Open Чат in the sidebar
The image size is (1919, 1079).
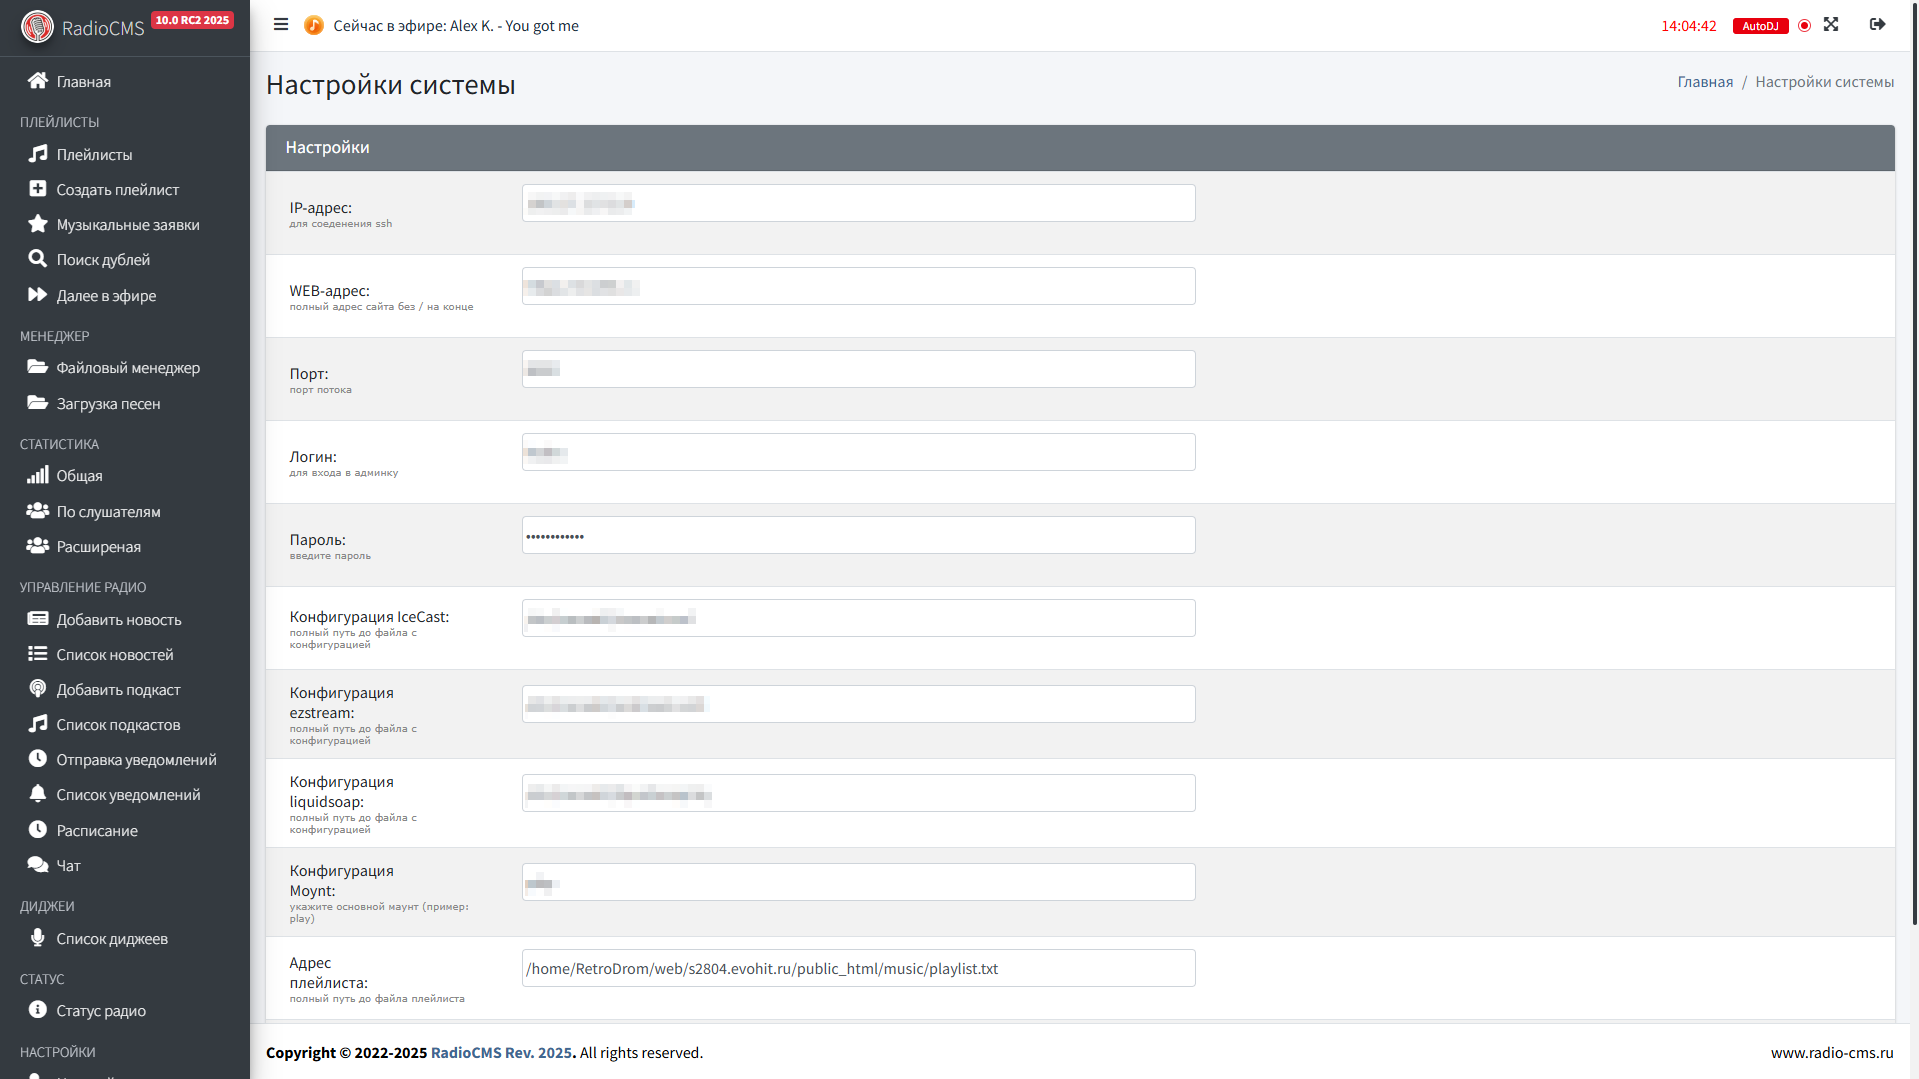tap(68, 866)
